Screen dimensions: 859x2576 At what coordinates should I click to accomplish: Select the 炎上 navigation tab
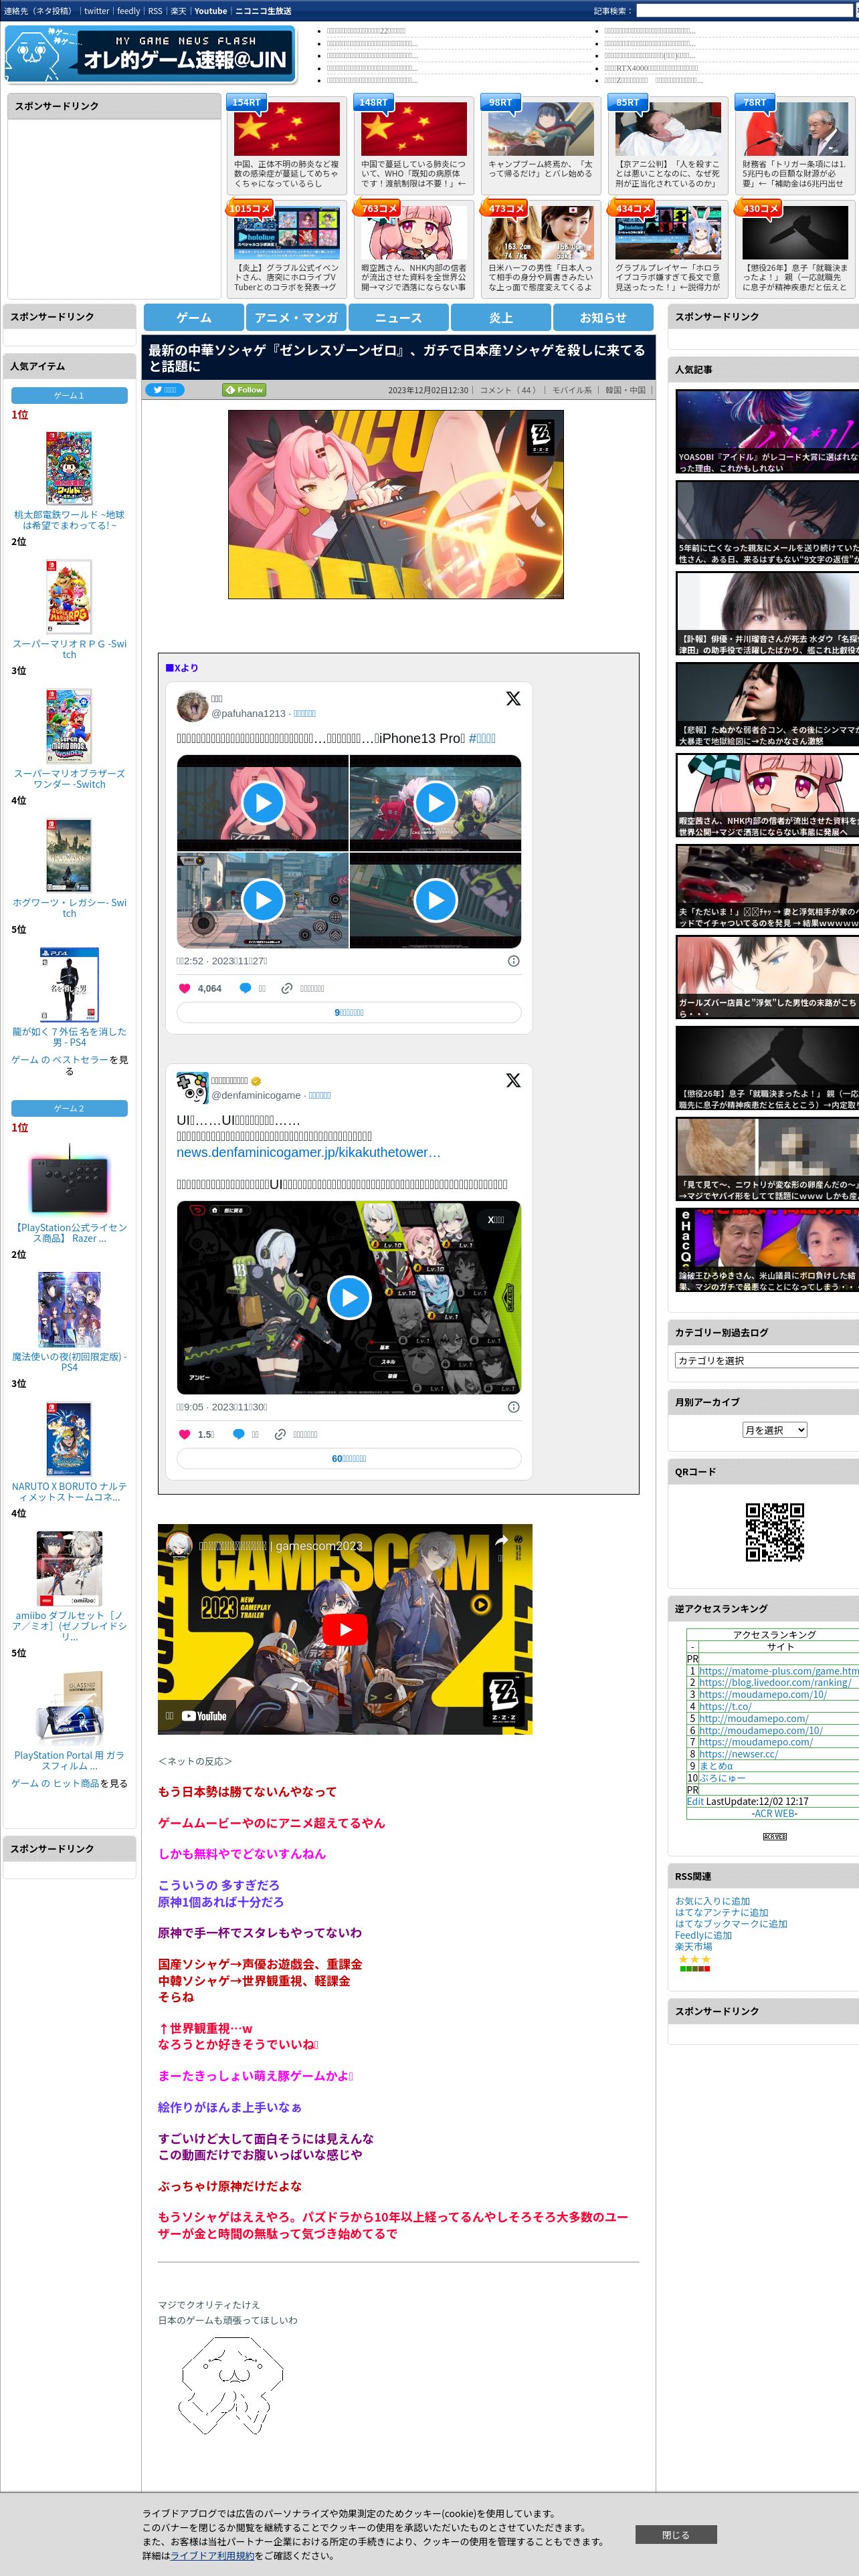click(x=501, y=317)
